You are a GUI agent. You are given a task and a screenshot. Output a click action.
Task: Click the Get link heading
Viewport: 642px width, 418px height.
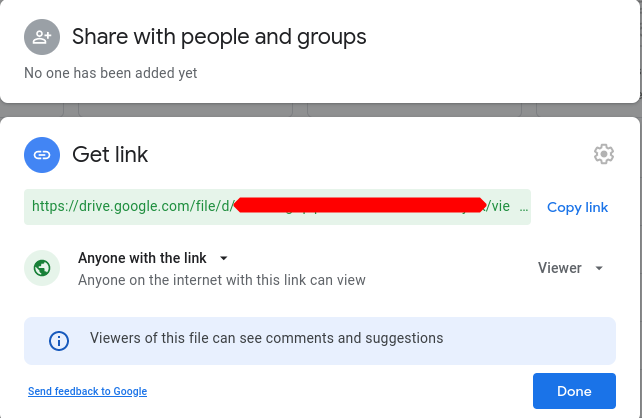(x=110, y=155)
